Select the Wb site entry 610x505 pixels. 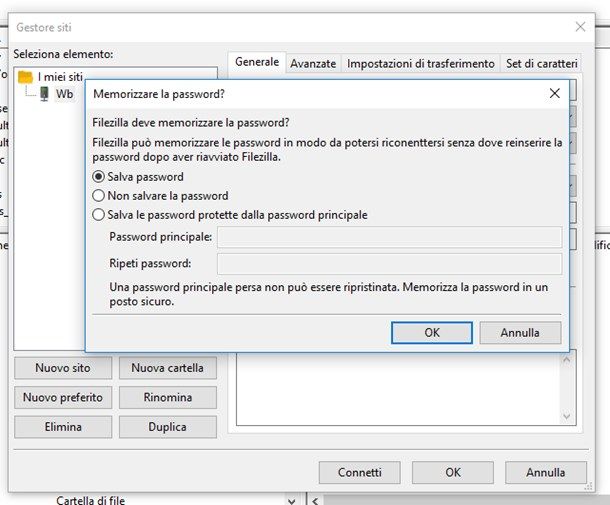(x=64, y=94)
